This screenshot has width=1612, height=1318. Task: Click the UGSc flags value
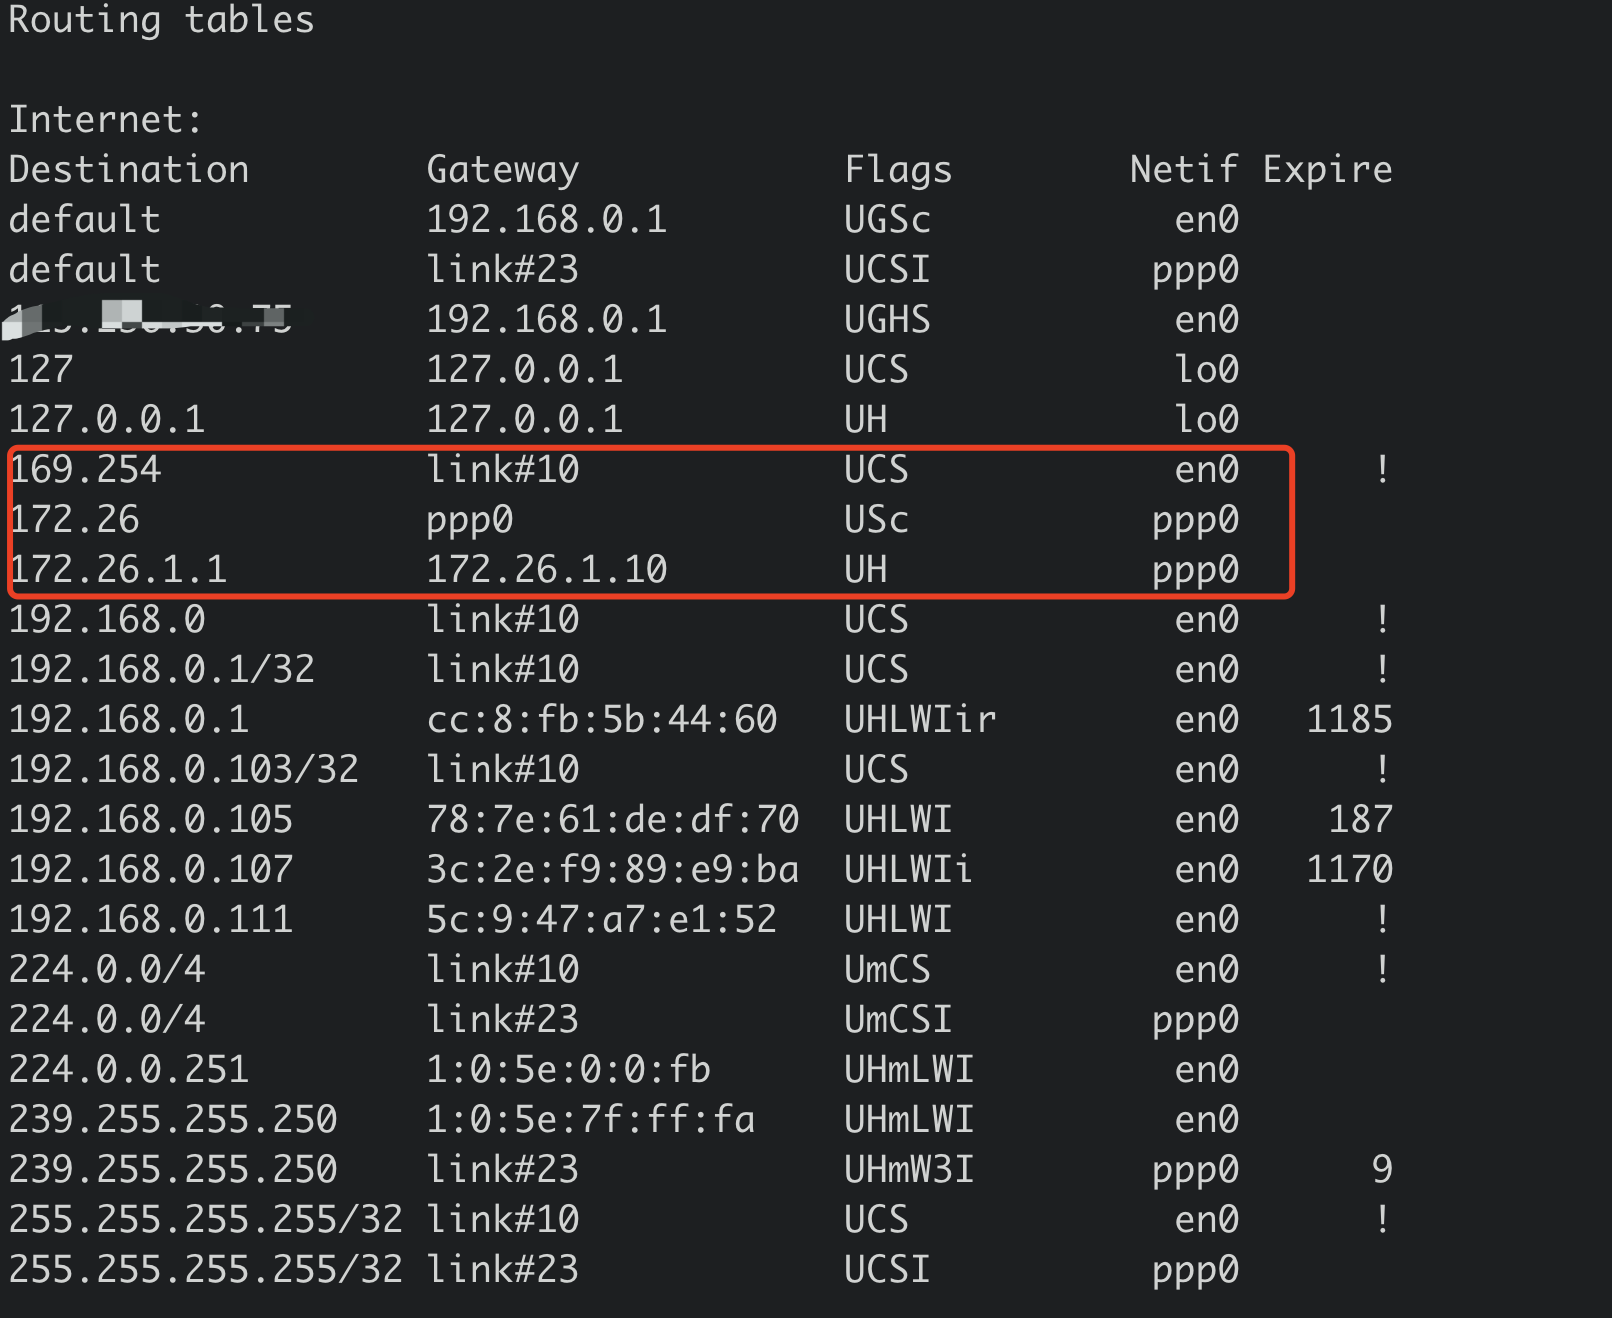click(x=887, y=220)
